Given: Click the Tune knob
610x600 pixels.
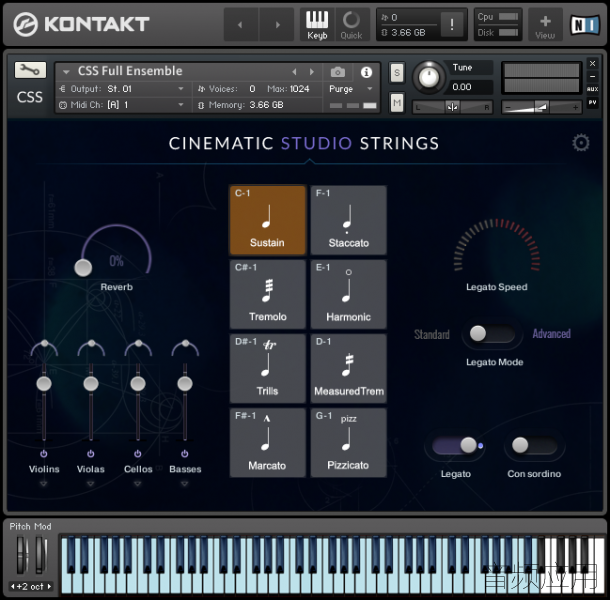Looking at the screenshot, I should pyautogui.click(x=429, y=78).
